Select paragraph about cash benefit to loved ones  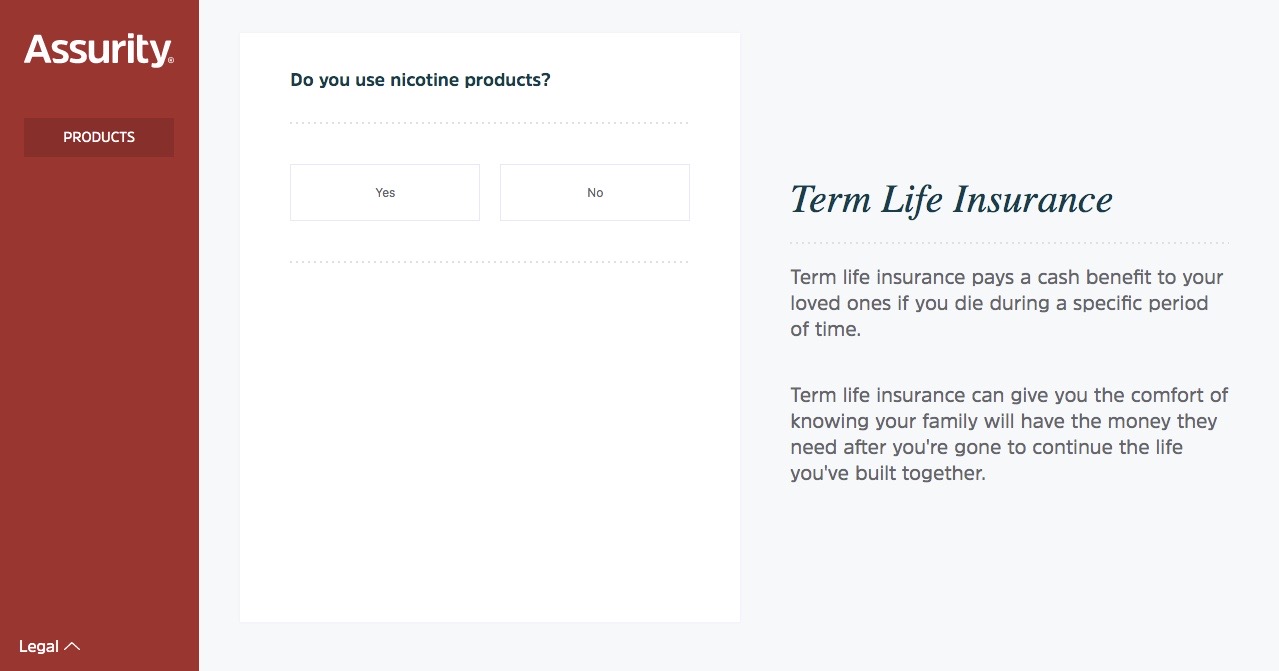(x=1007, y=303)
